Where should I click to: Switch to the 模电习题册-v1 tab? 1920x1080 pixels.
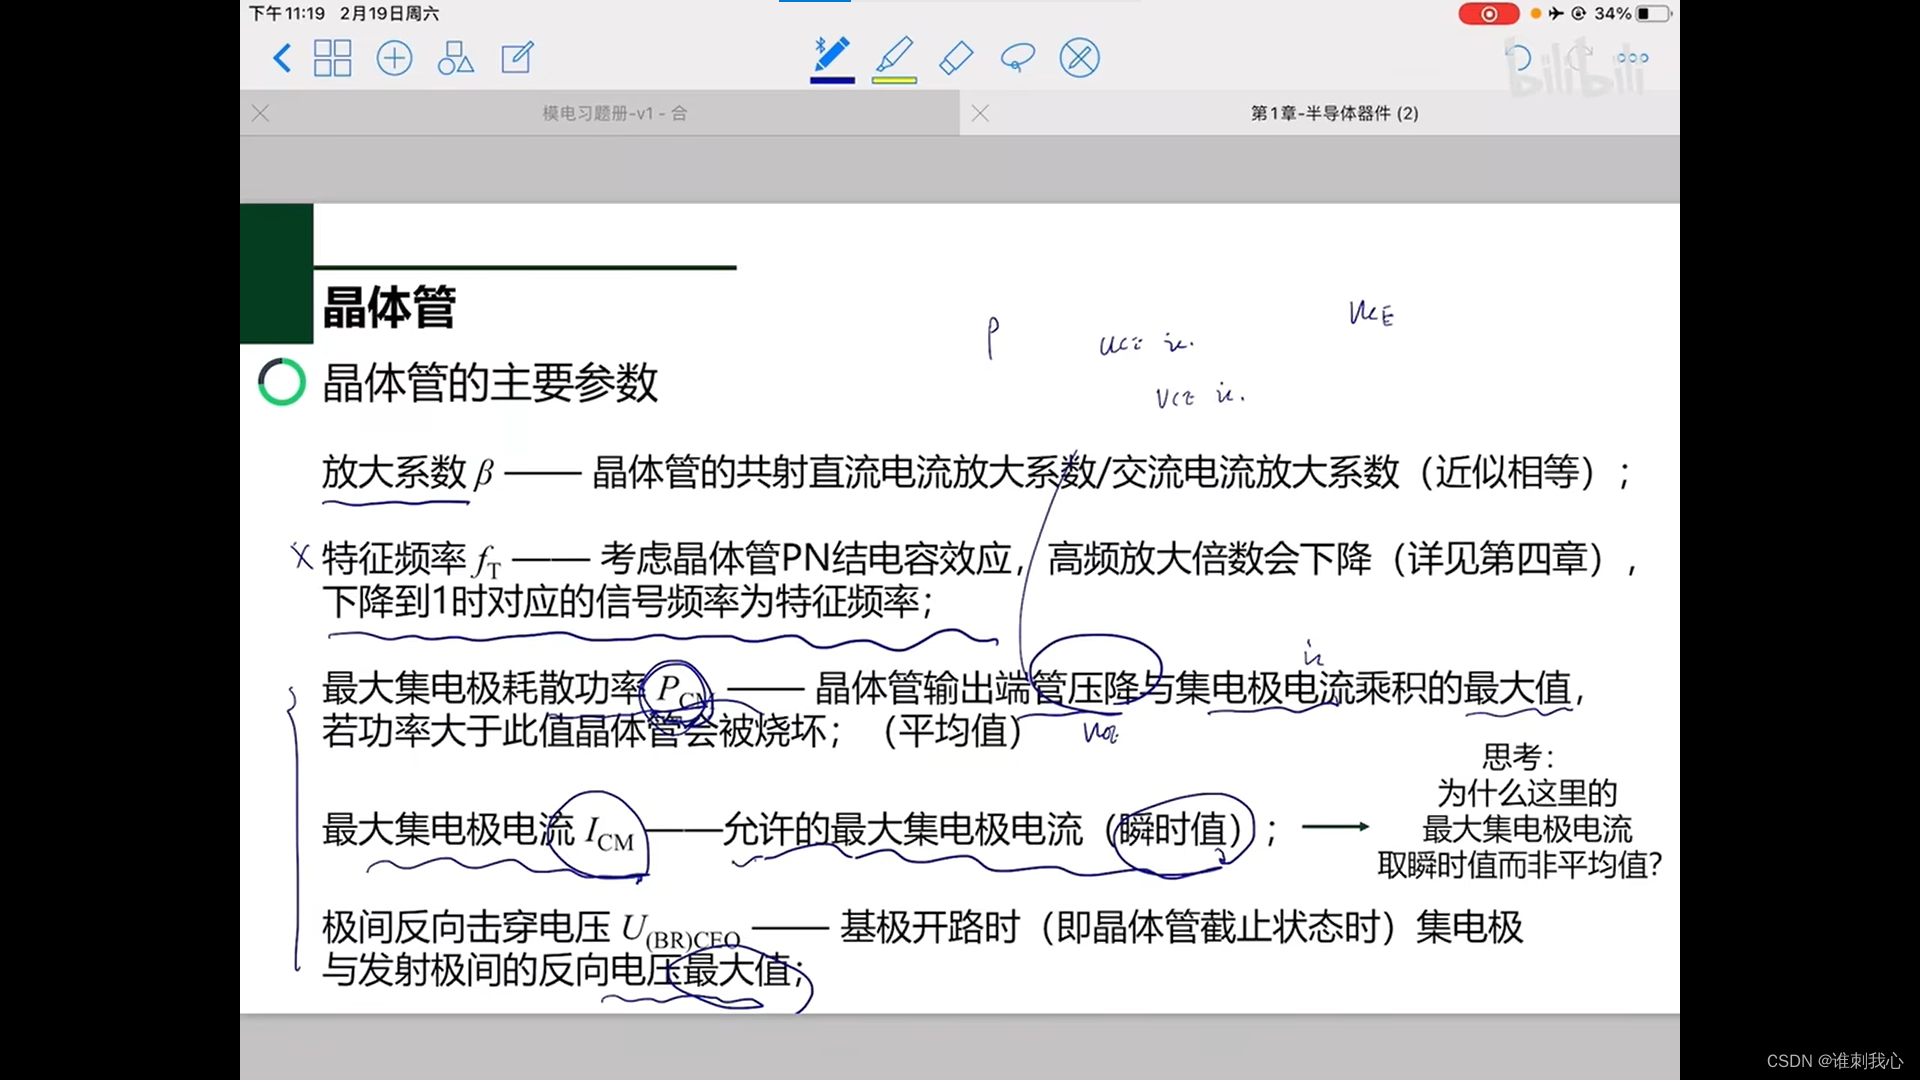[614, 113]
